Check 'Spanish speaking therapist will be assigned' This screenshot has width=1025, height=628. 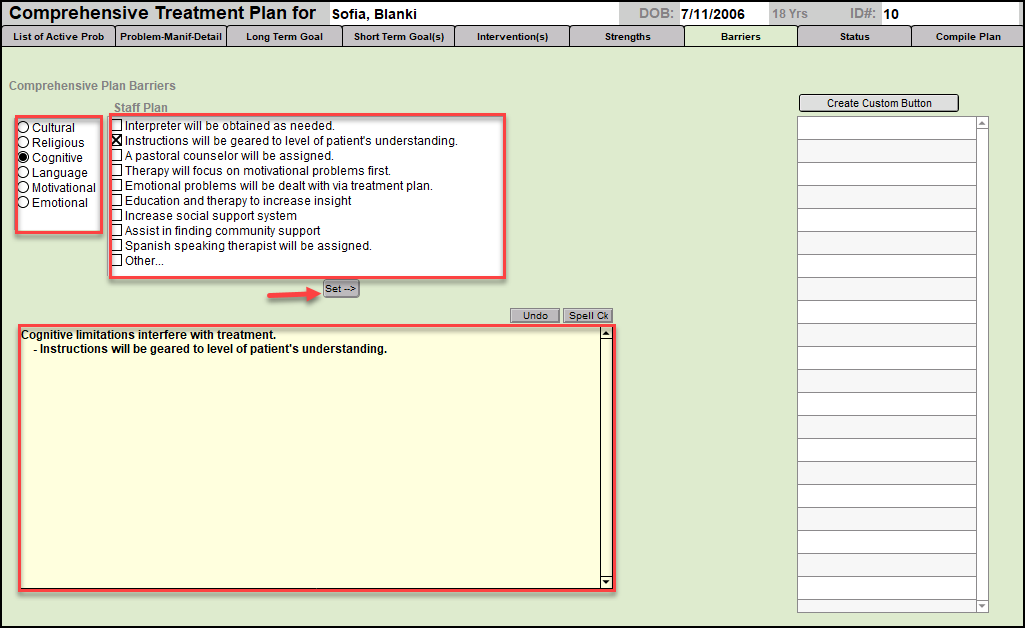(x=117, y=246)
